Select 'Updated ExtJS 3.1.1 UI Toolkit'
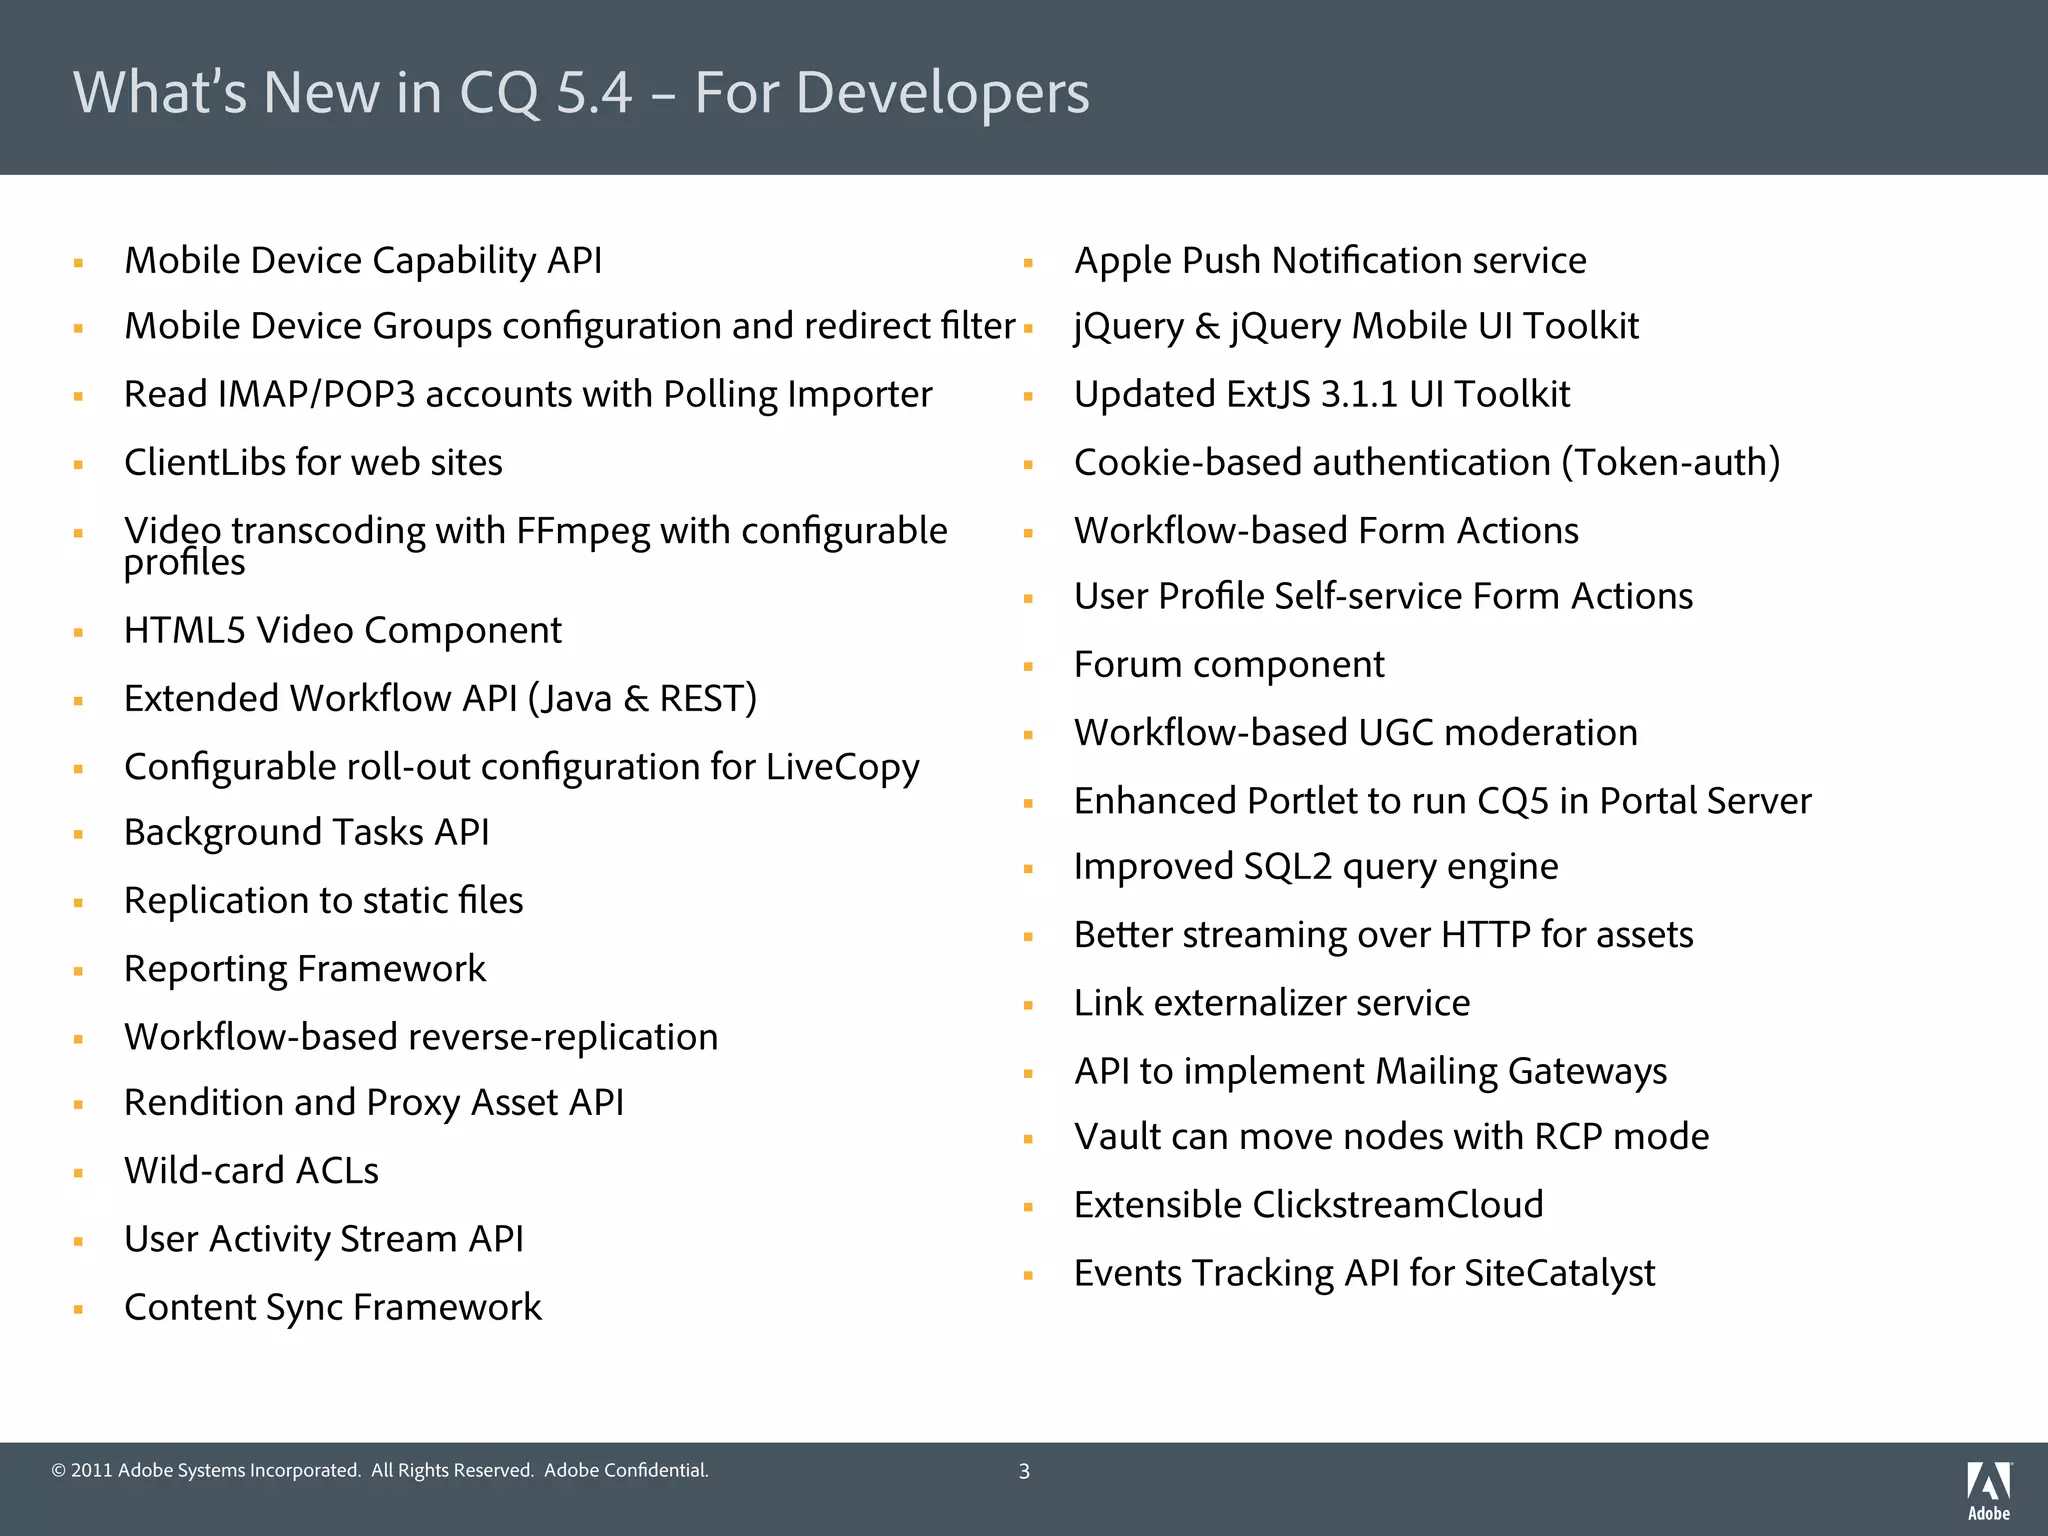The width and height of the screenshot is (2048, 1536). click(x=1322, y=395)
